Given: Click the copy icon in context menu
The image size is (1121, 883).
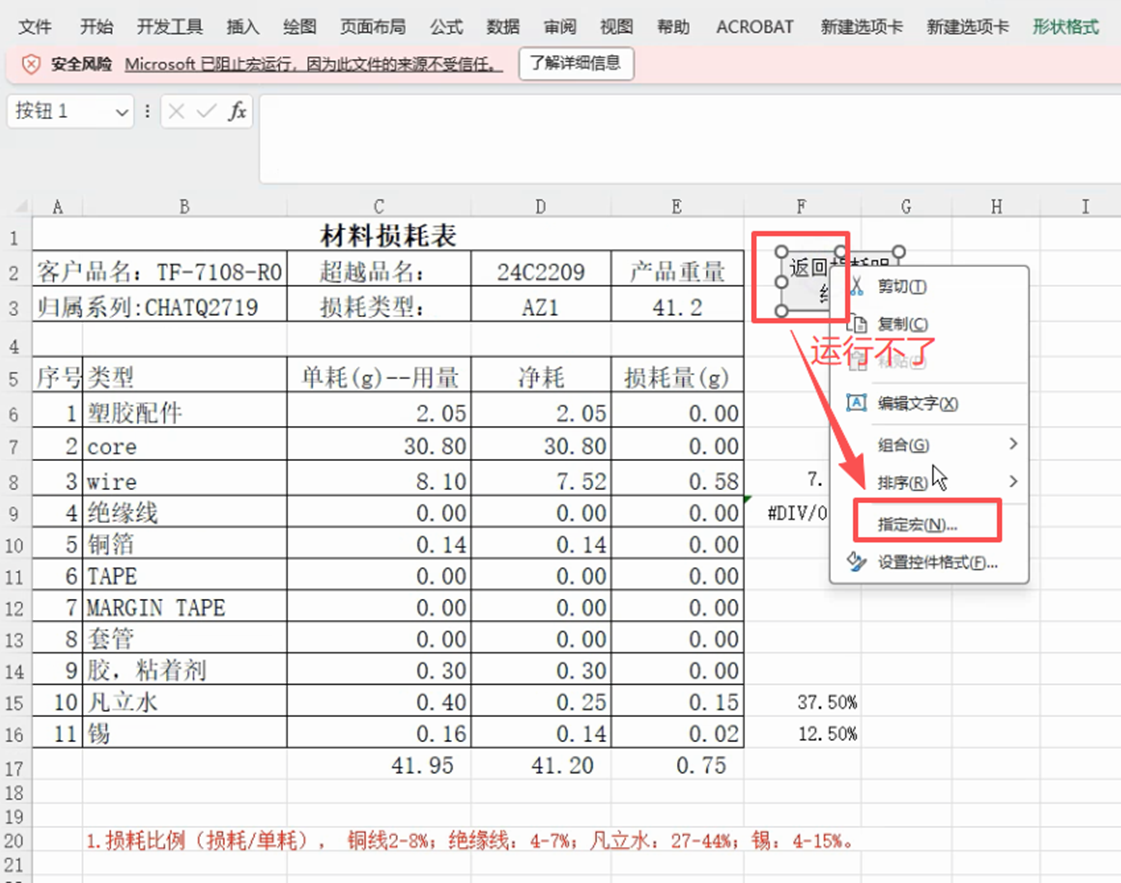Looking at the screenshot, I should pos(856,324).
